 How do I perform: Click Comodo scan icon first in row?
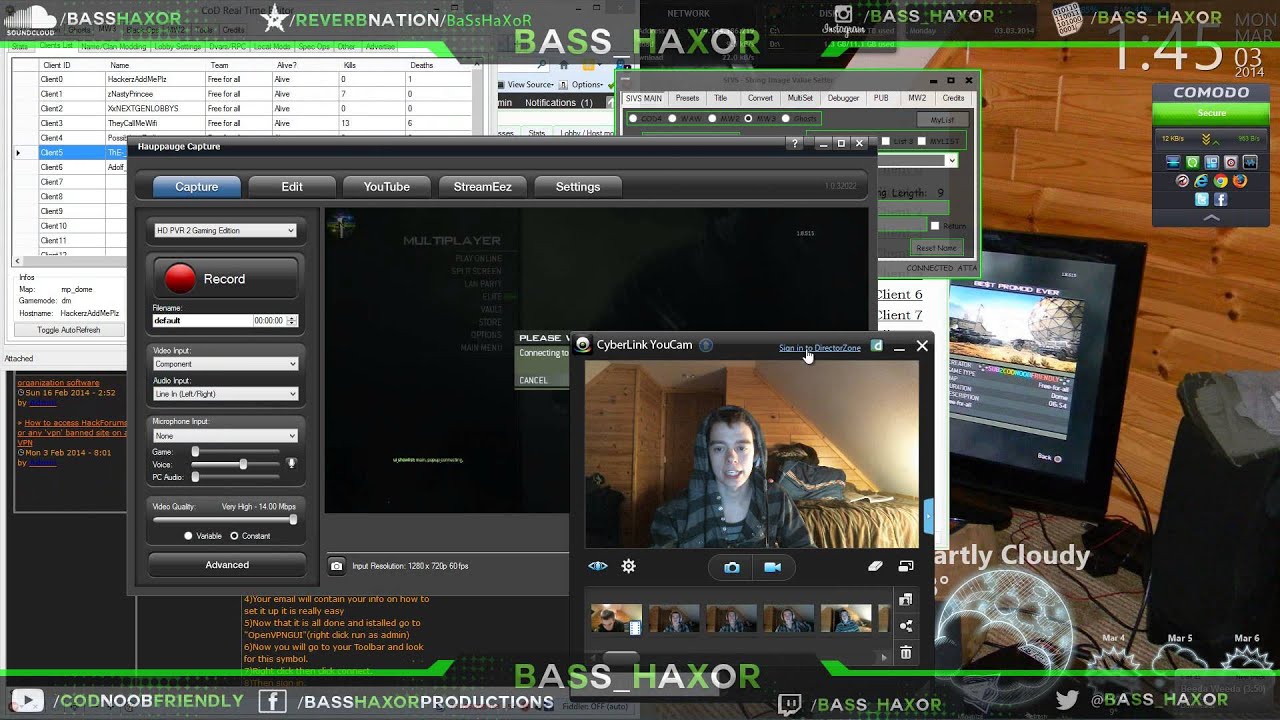point(1173,162)
